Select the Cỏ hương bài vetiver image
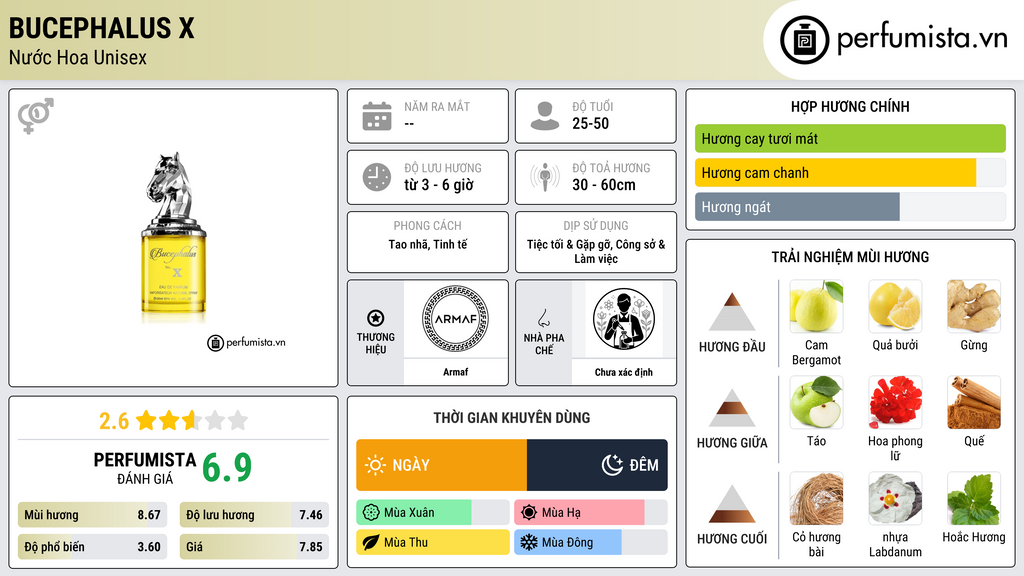This screenshot has width=1024, height=576. coord(816,499)
